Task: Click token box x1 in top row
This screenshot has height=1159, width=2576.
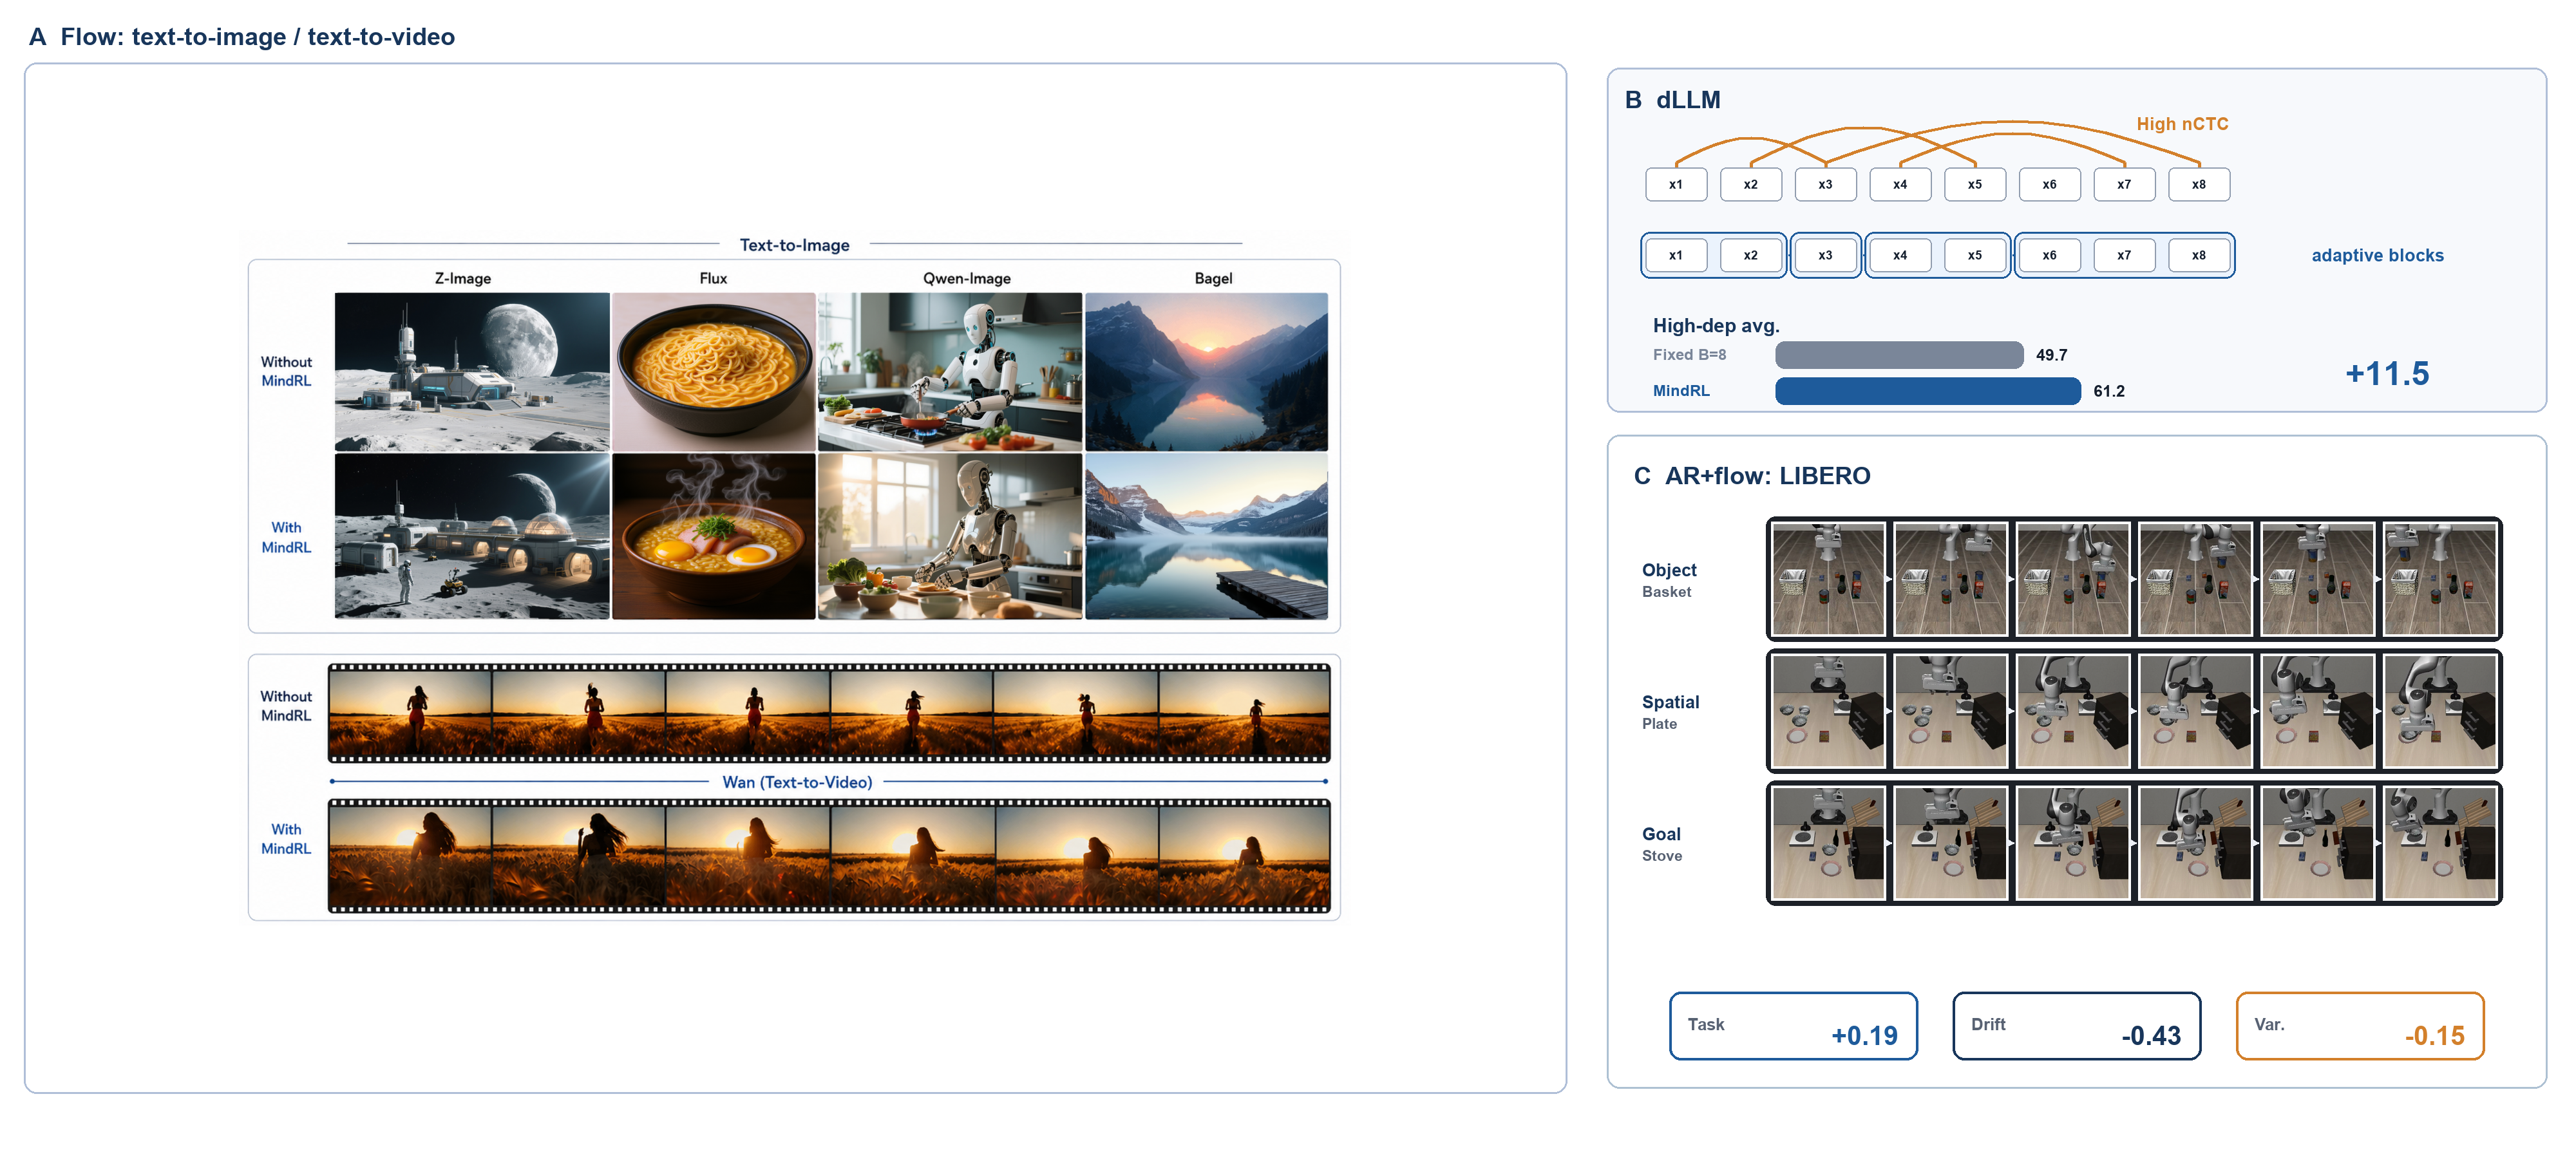Action: pos(1676,184)
